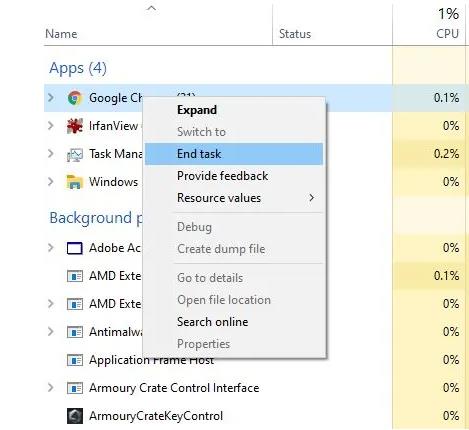Image resolution: width=469 pixels, height=430 pixels.
Task: Open the Resource values submenu arrow
Action: pyautogui.click(x=311, y=198)
